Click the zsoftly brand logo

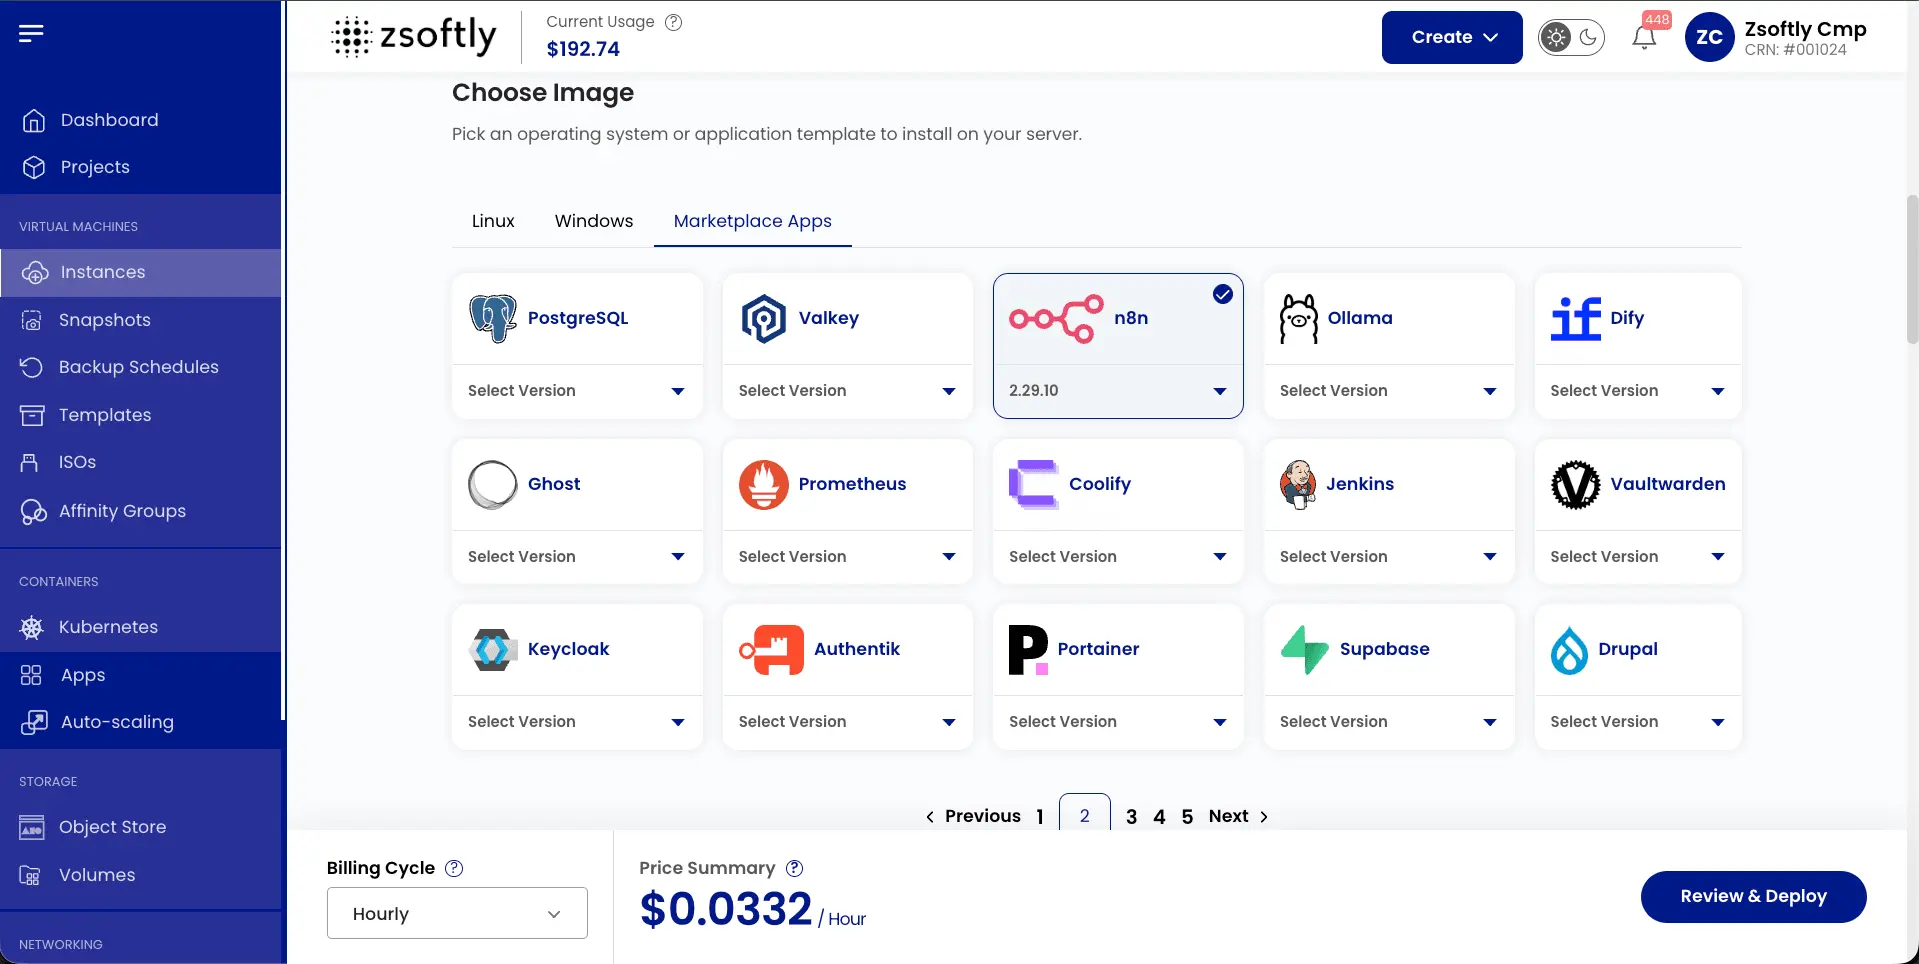click(x=414, y=37)
